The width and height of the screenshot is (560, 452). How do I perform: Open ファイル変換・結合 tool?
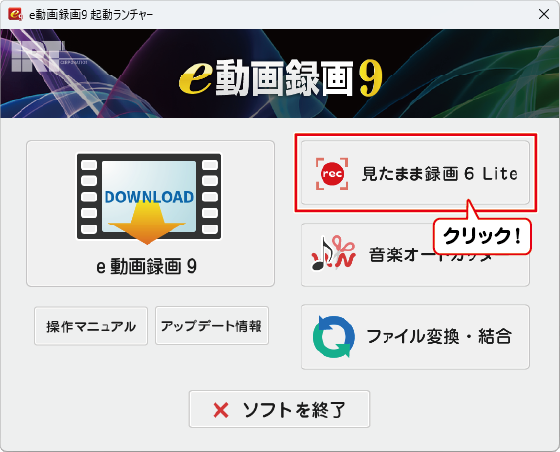pos(415,337)
